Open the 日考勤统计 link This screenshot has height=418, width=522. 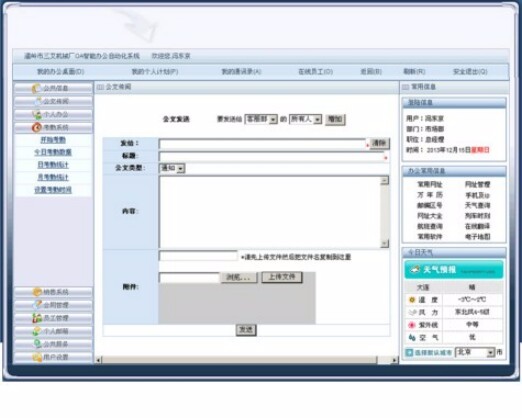click(53, 165)
